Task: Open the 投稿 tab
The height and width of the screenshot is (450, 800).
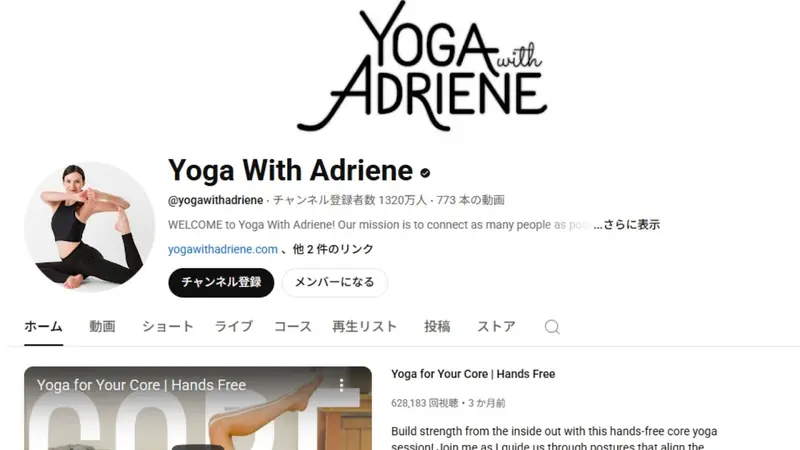Action: pos(437,327)
